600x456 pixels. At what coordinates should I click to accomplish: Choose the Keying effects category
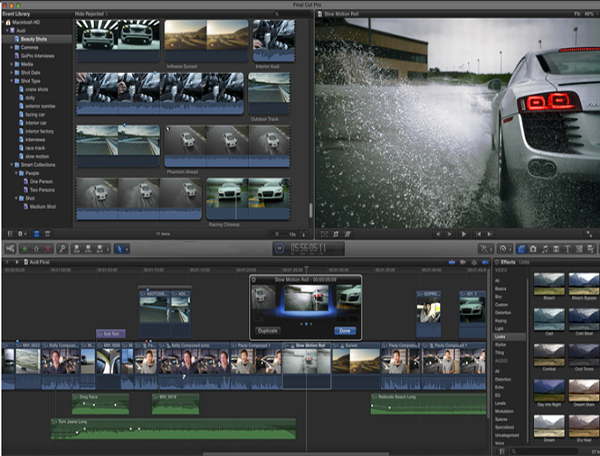(x=501, y=321)
